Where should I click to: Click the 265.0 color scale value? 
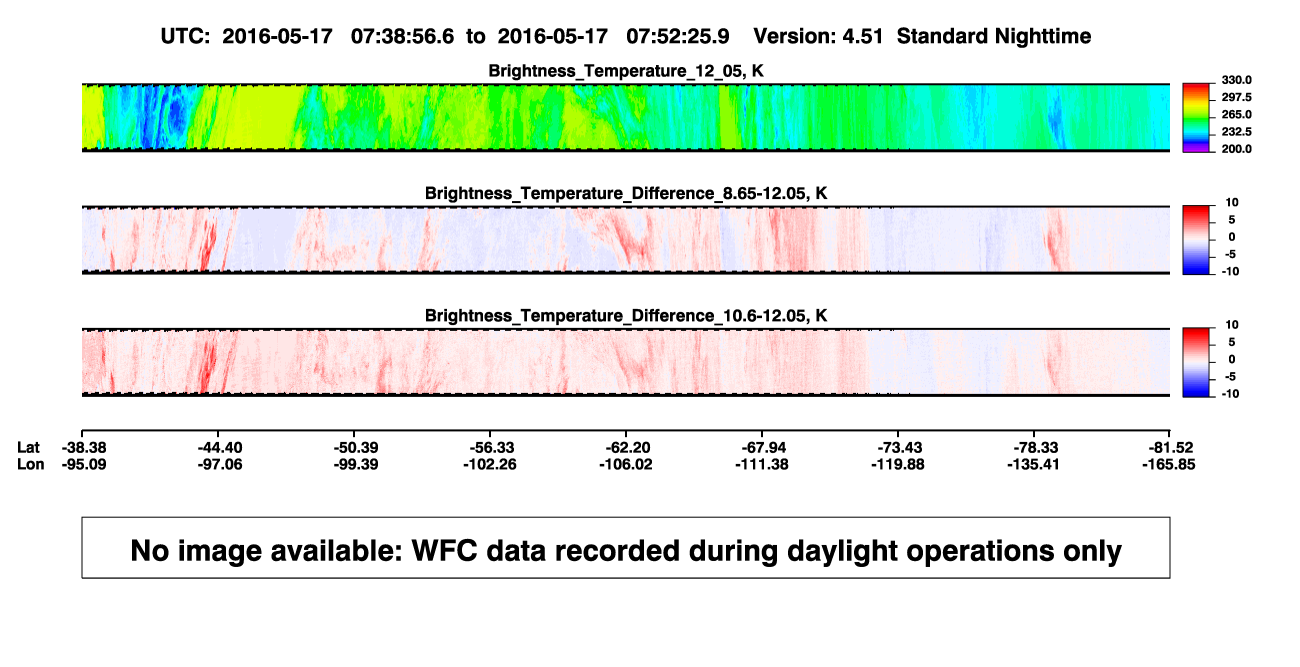tap(1235, 115)
